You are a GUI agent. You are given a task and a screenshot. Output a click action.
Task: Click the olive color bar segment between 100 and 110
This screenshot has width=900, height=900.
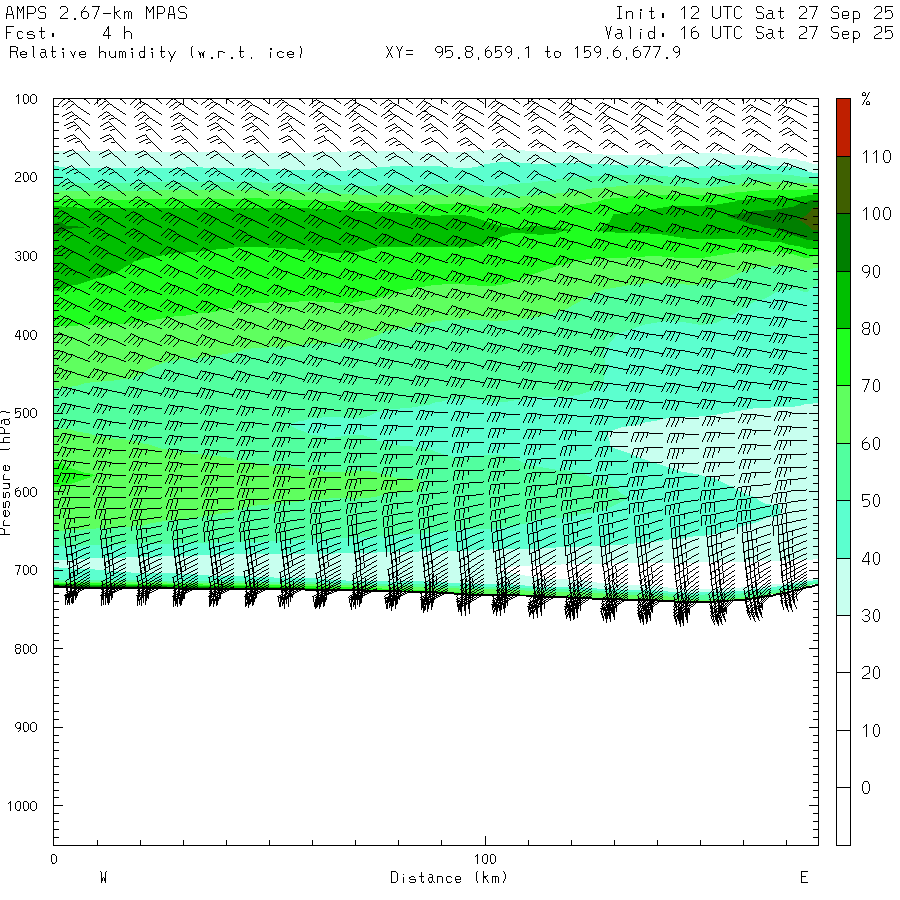tap(843, 185)
